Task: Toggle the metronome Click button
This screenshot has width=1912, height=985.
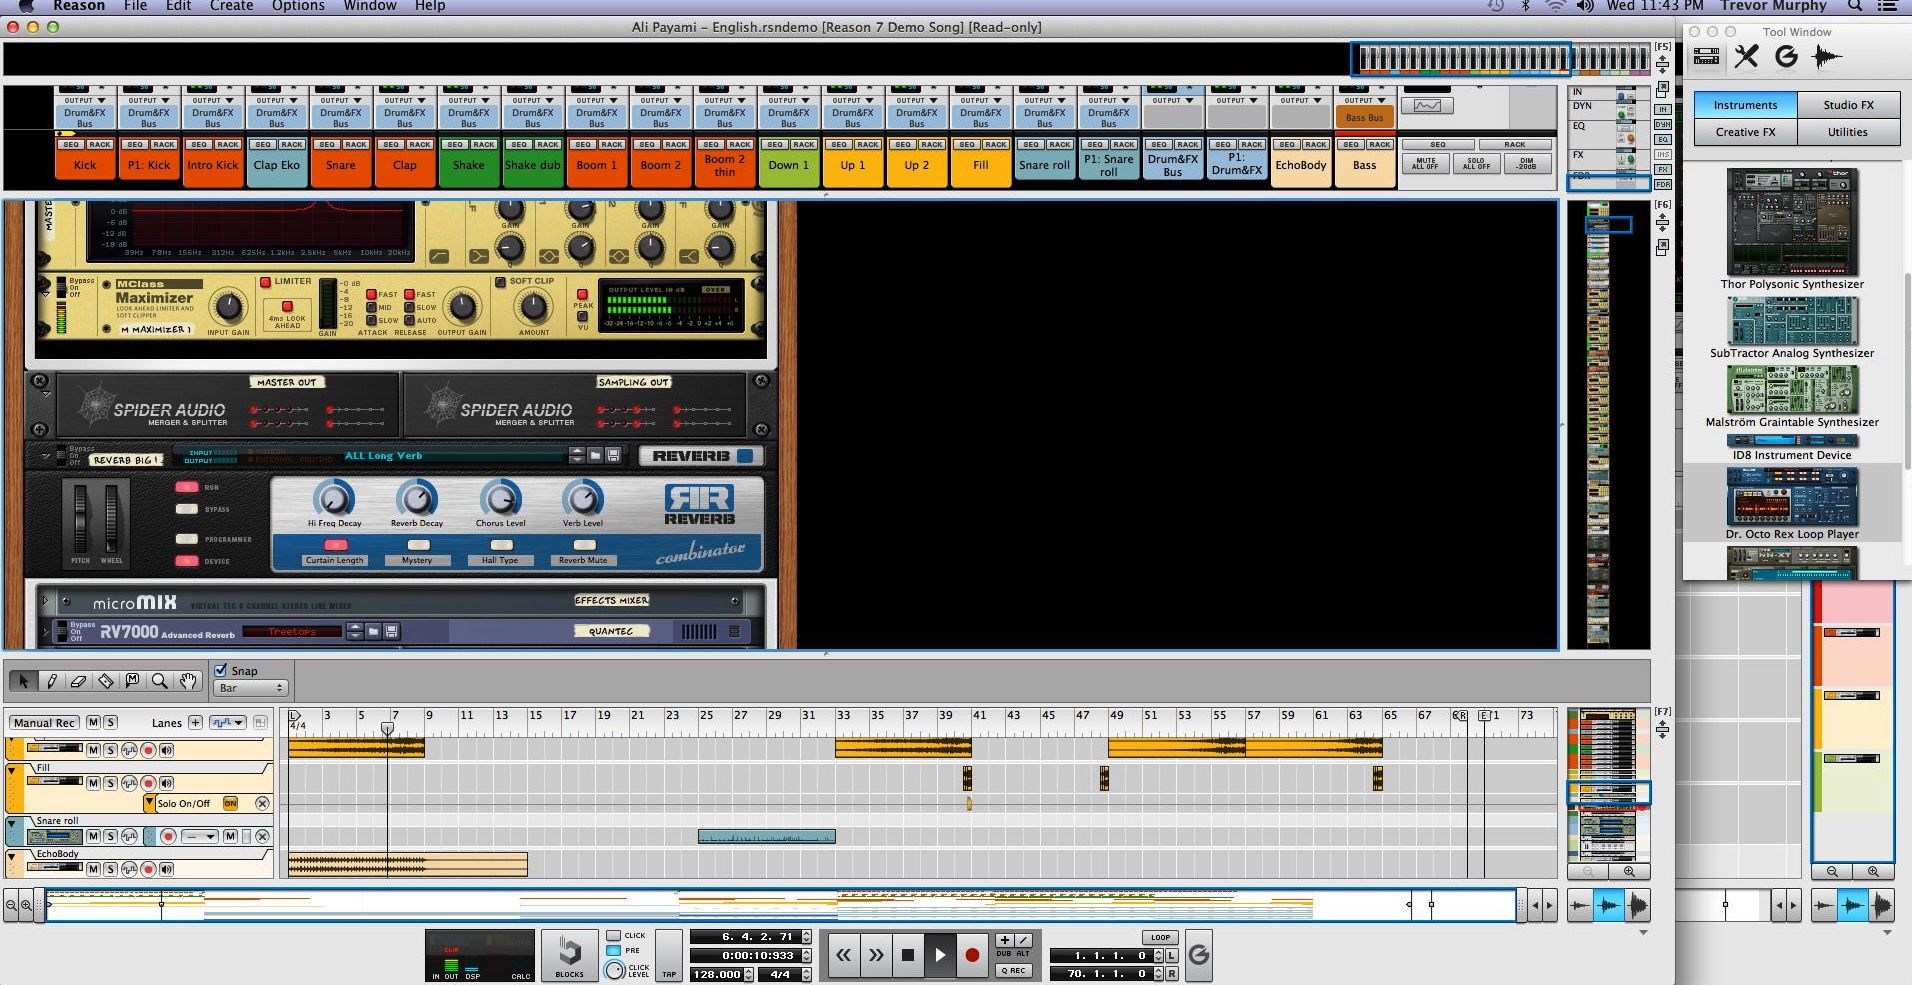Action: click(613, 936)
